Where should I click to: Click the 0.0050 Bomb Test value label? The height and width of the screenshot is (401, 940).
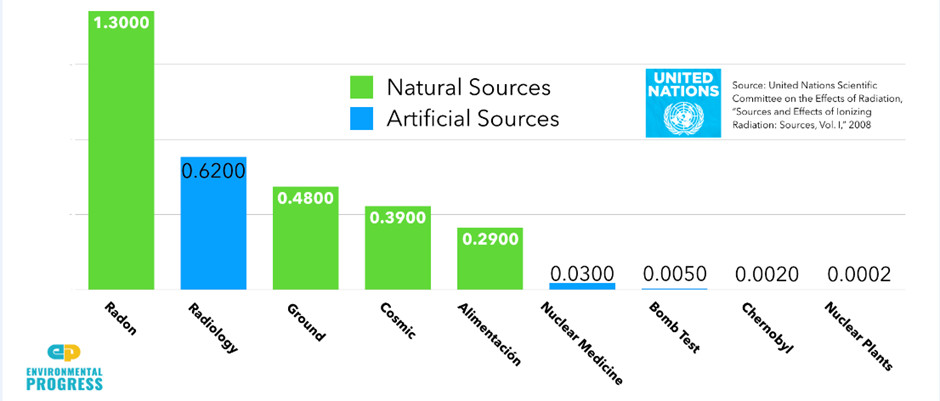pos(674,273)
